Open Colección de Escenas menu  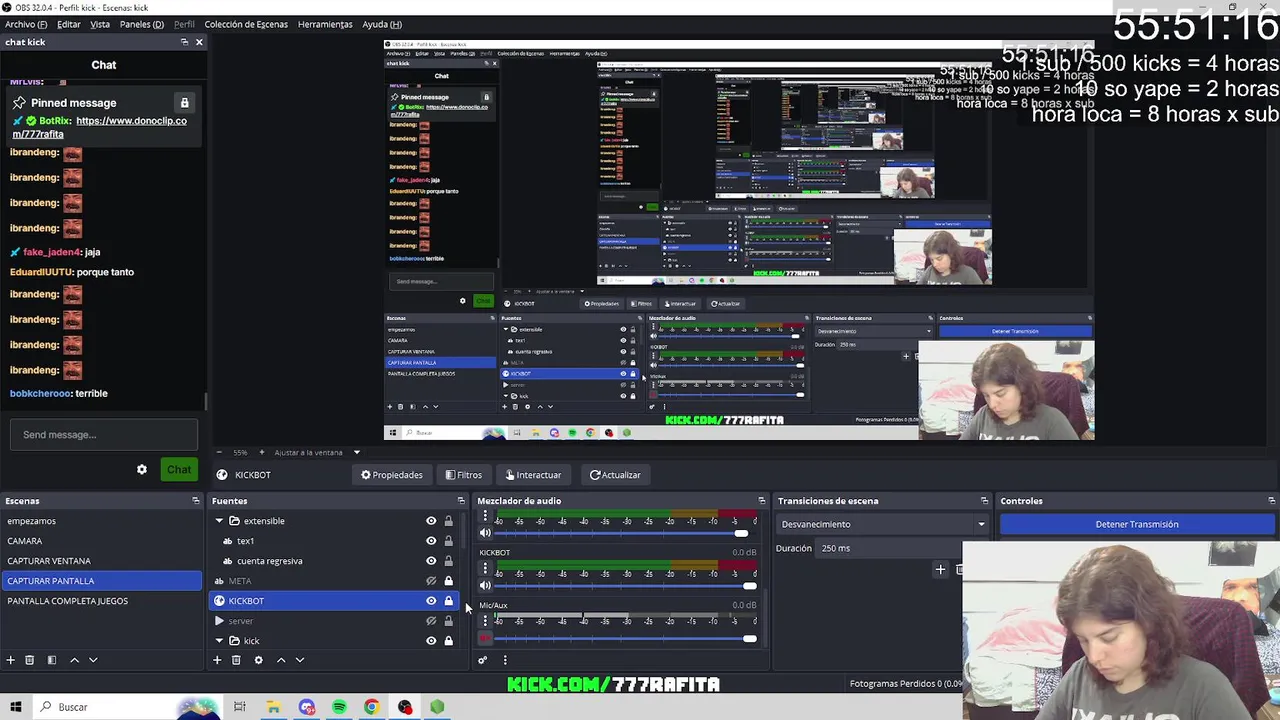tap(246, 24)
